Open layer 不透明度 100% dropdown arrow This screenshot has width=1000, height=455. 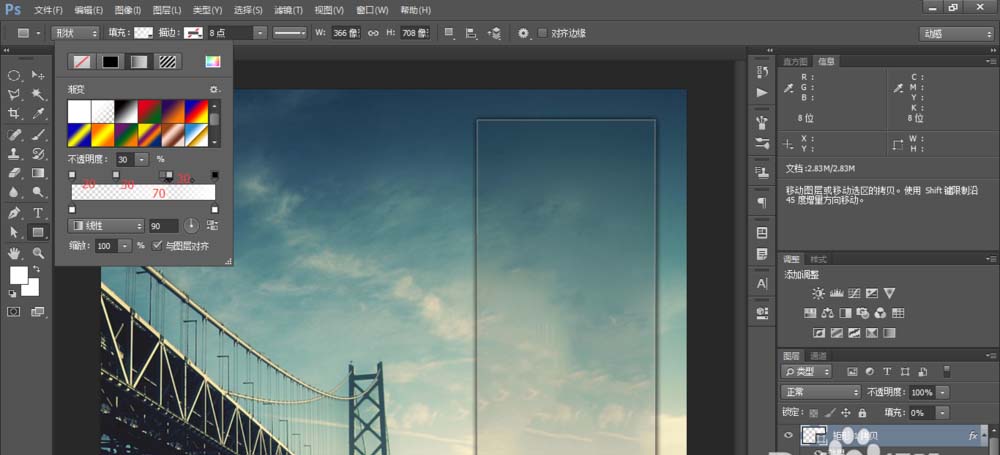(x=942, y=392)
